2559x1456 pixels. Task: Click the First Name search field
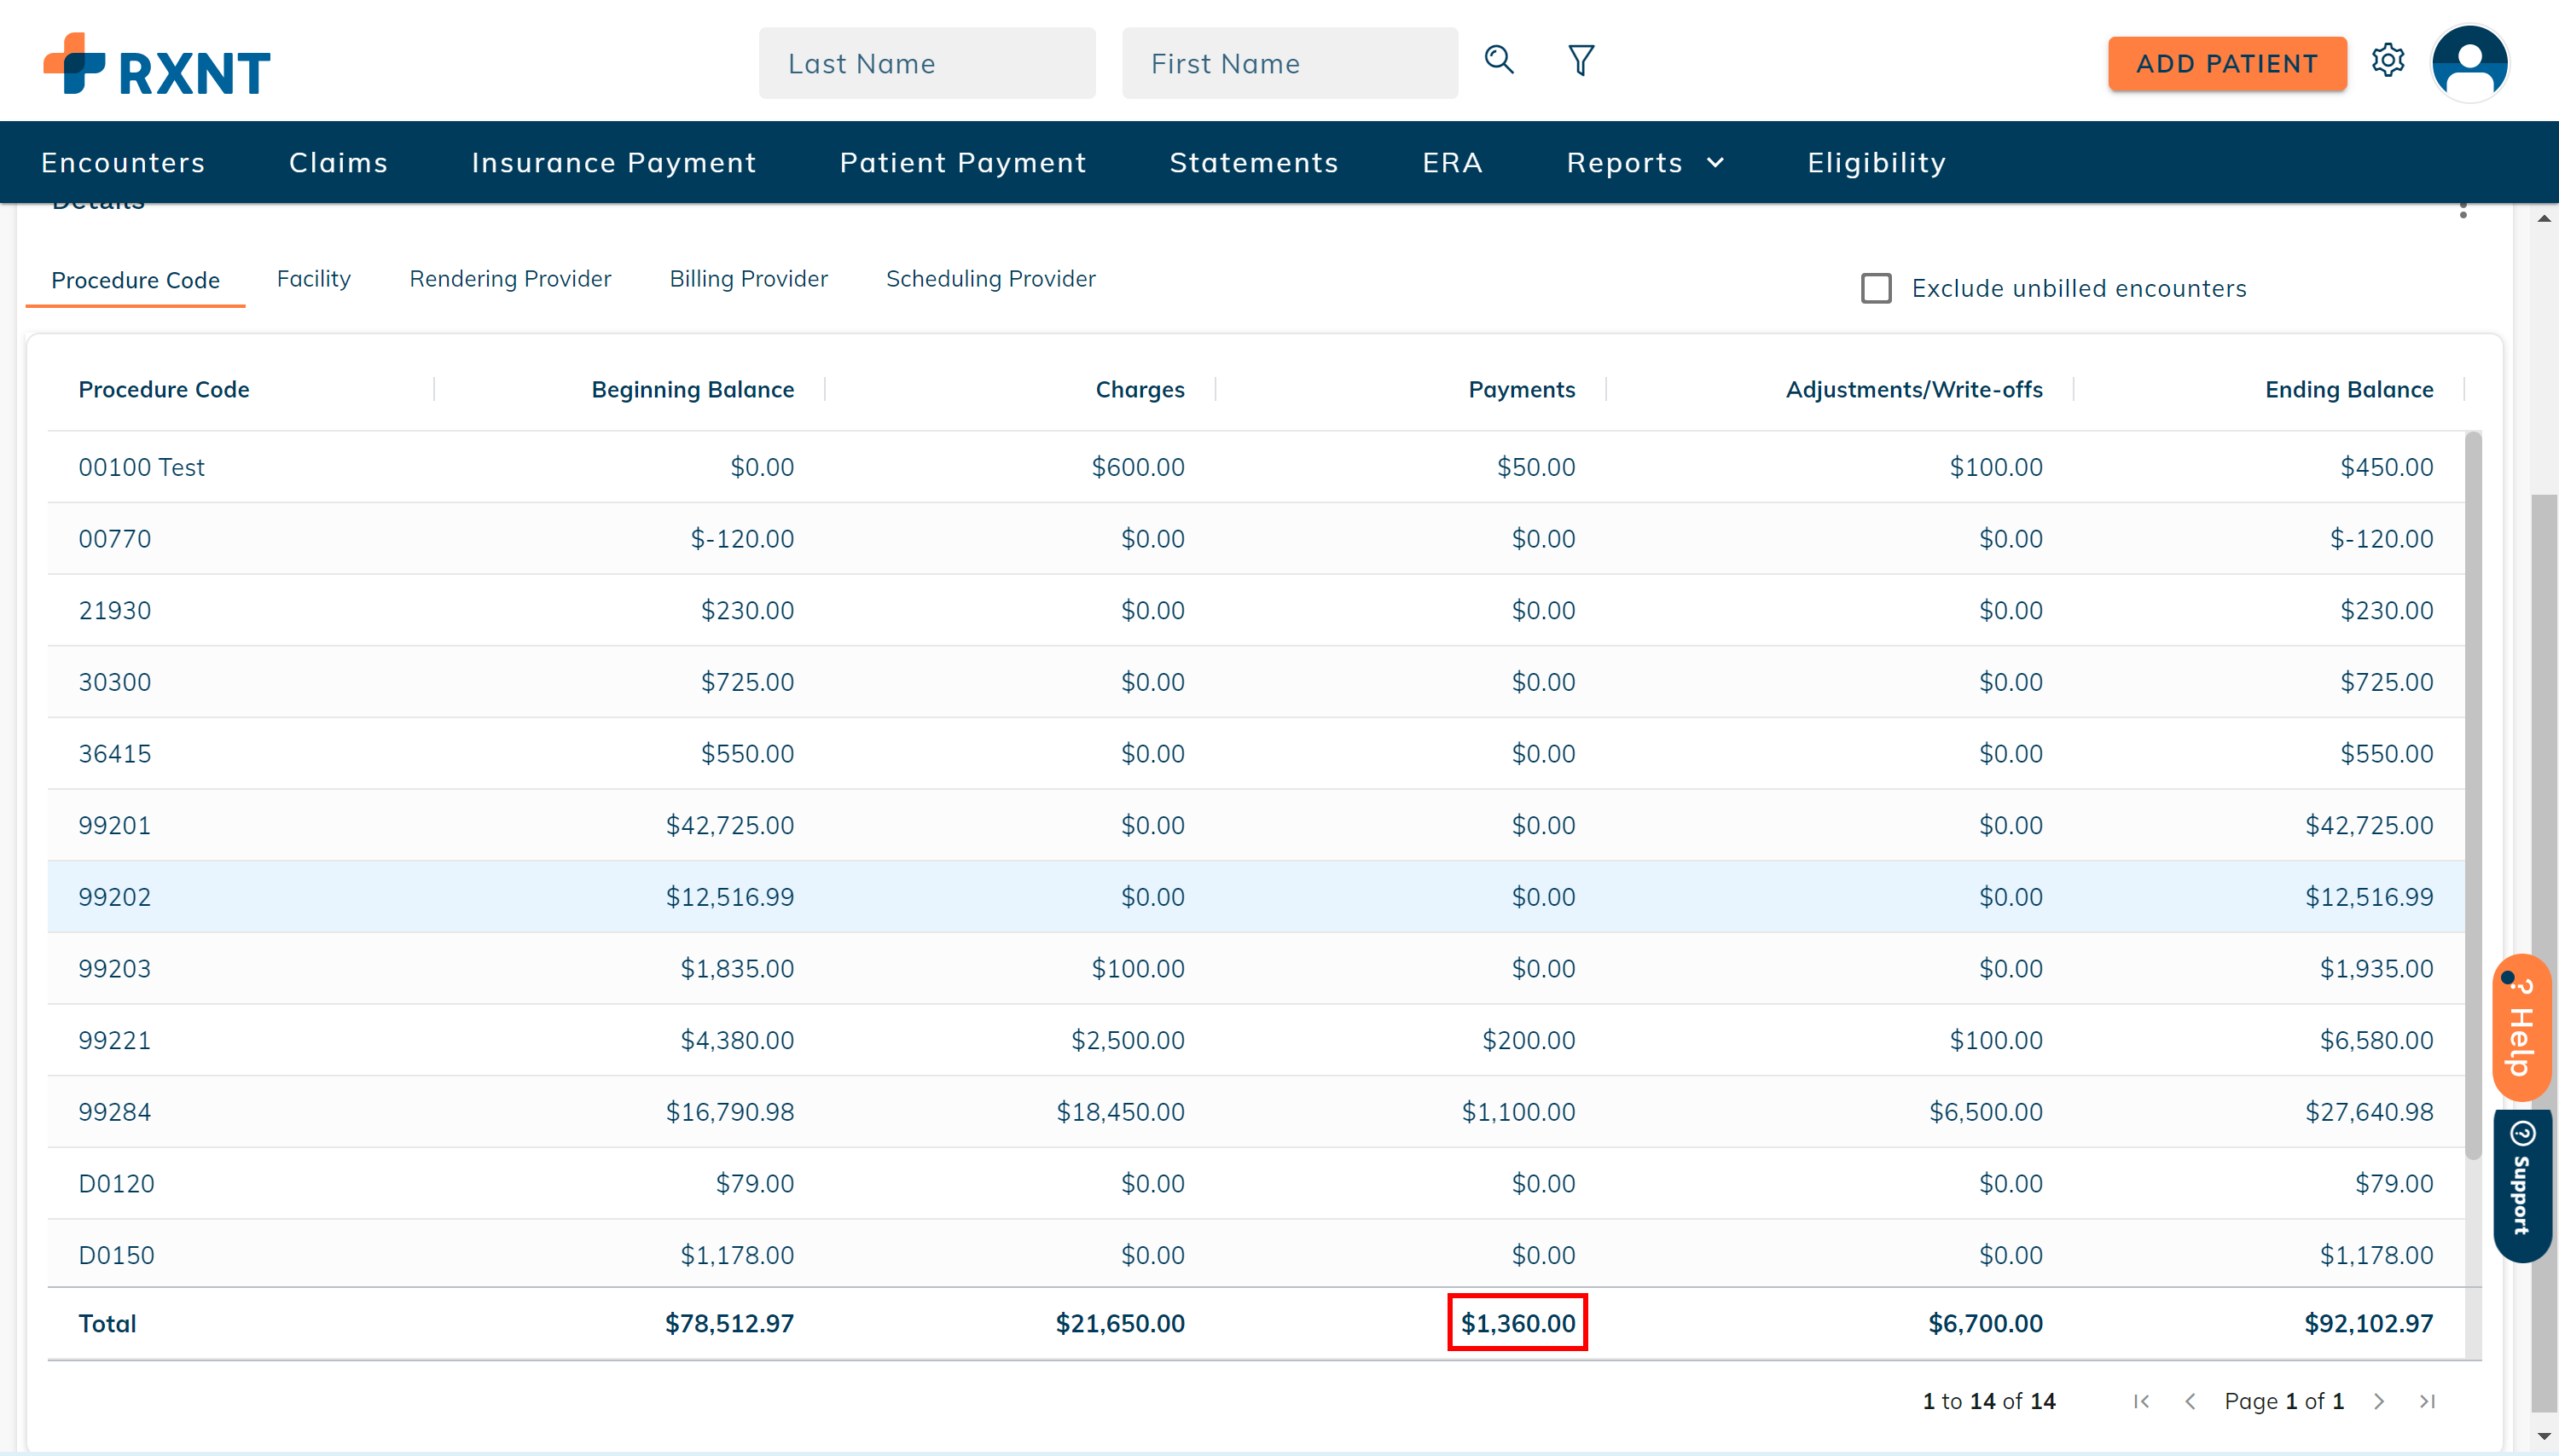click(x=1289, y=63)
